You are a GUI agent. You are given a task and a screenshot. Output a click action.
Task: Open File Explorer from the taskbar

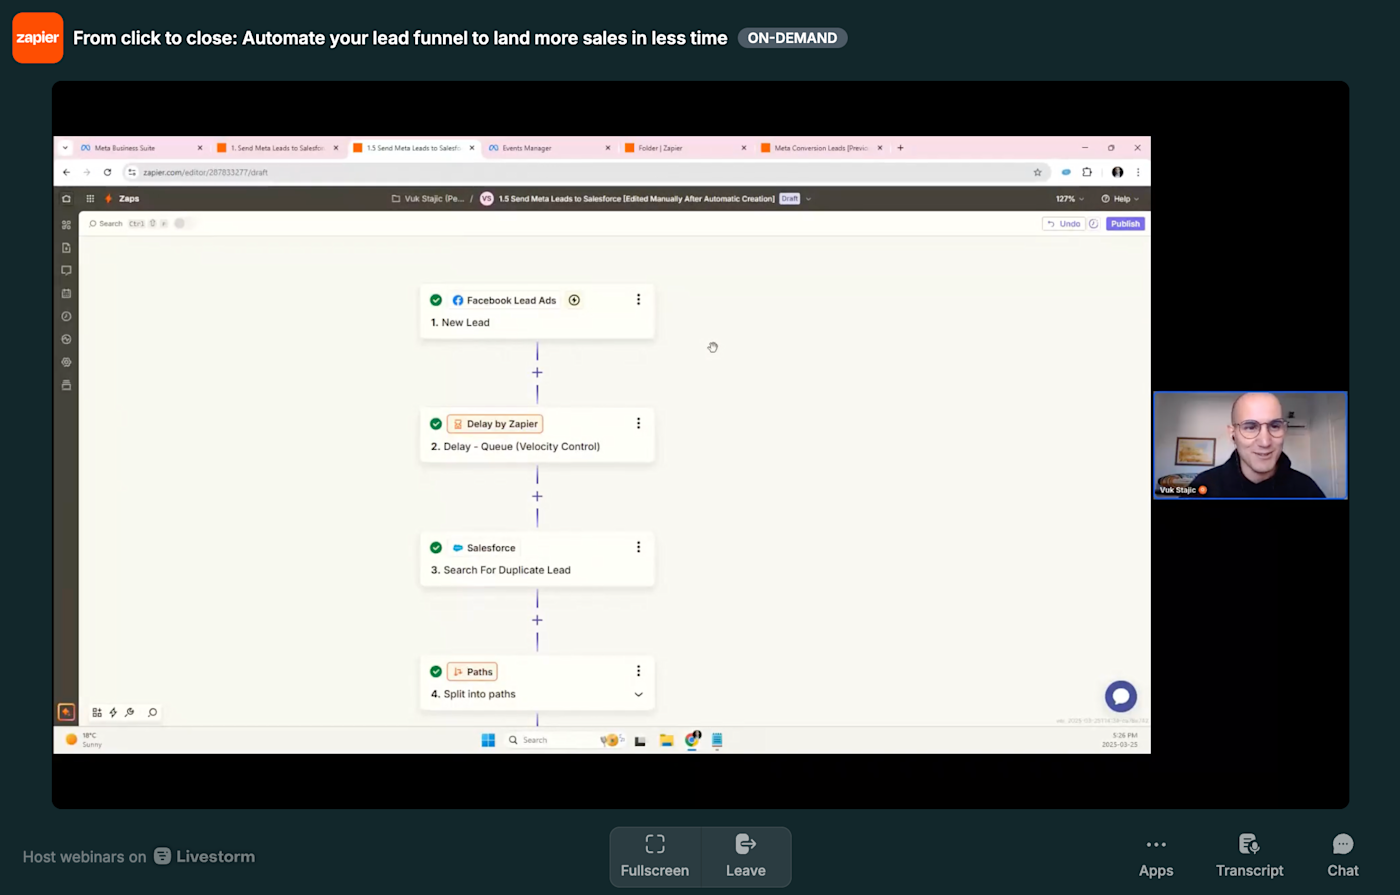click(666, 740)
